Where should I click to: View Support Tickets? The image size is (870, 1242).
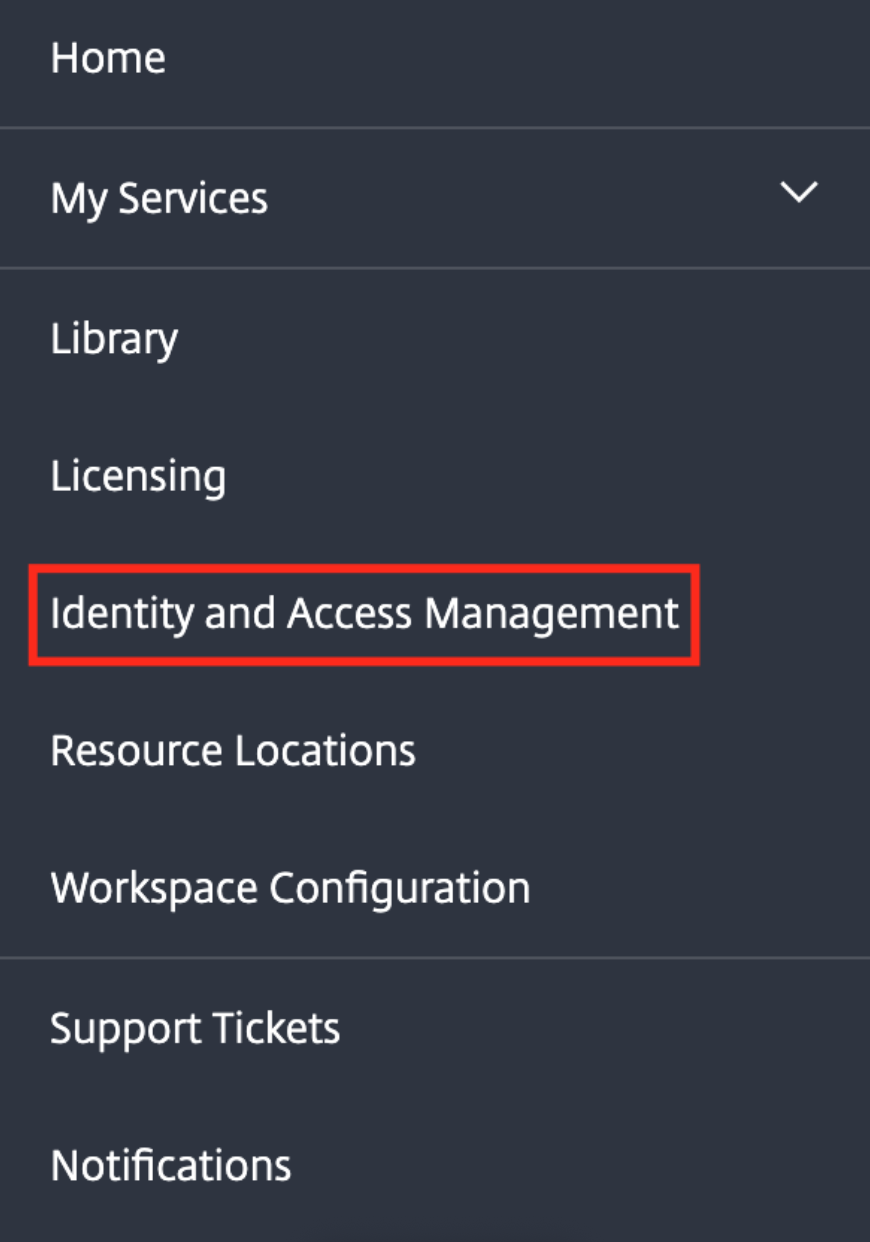195,1028
